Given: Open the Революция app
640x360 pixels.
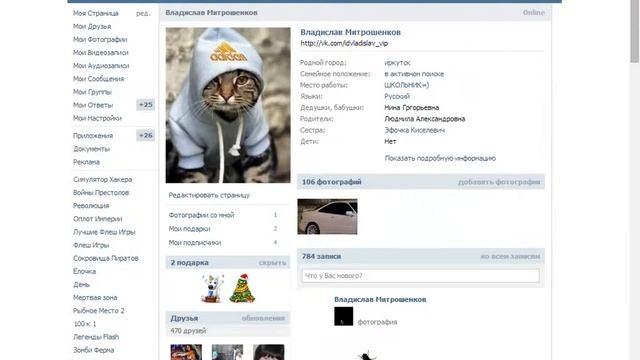Looking at the screenshot, I should [91, 205].
